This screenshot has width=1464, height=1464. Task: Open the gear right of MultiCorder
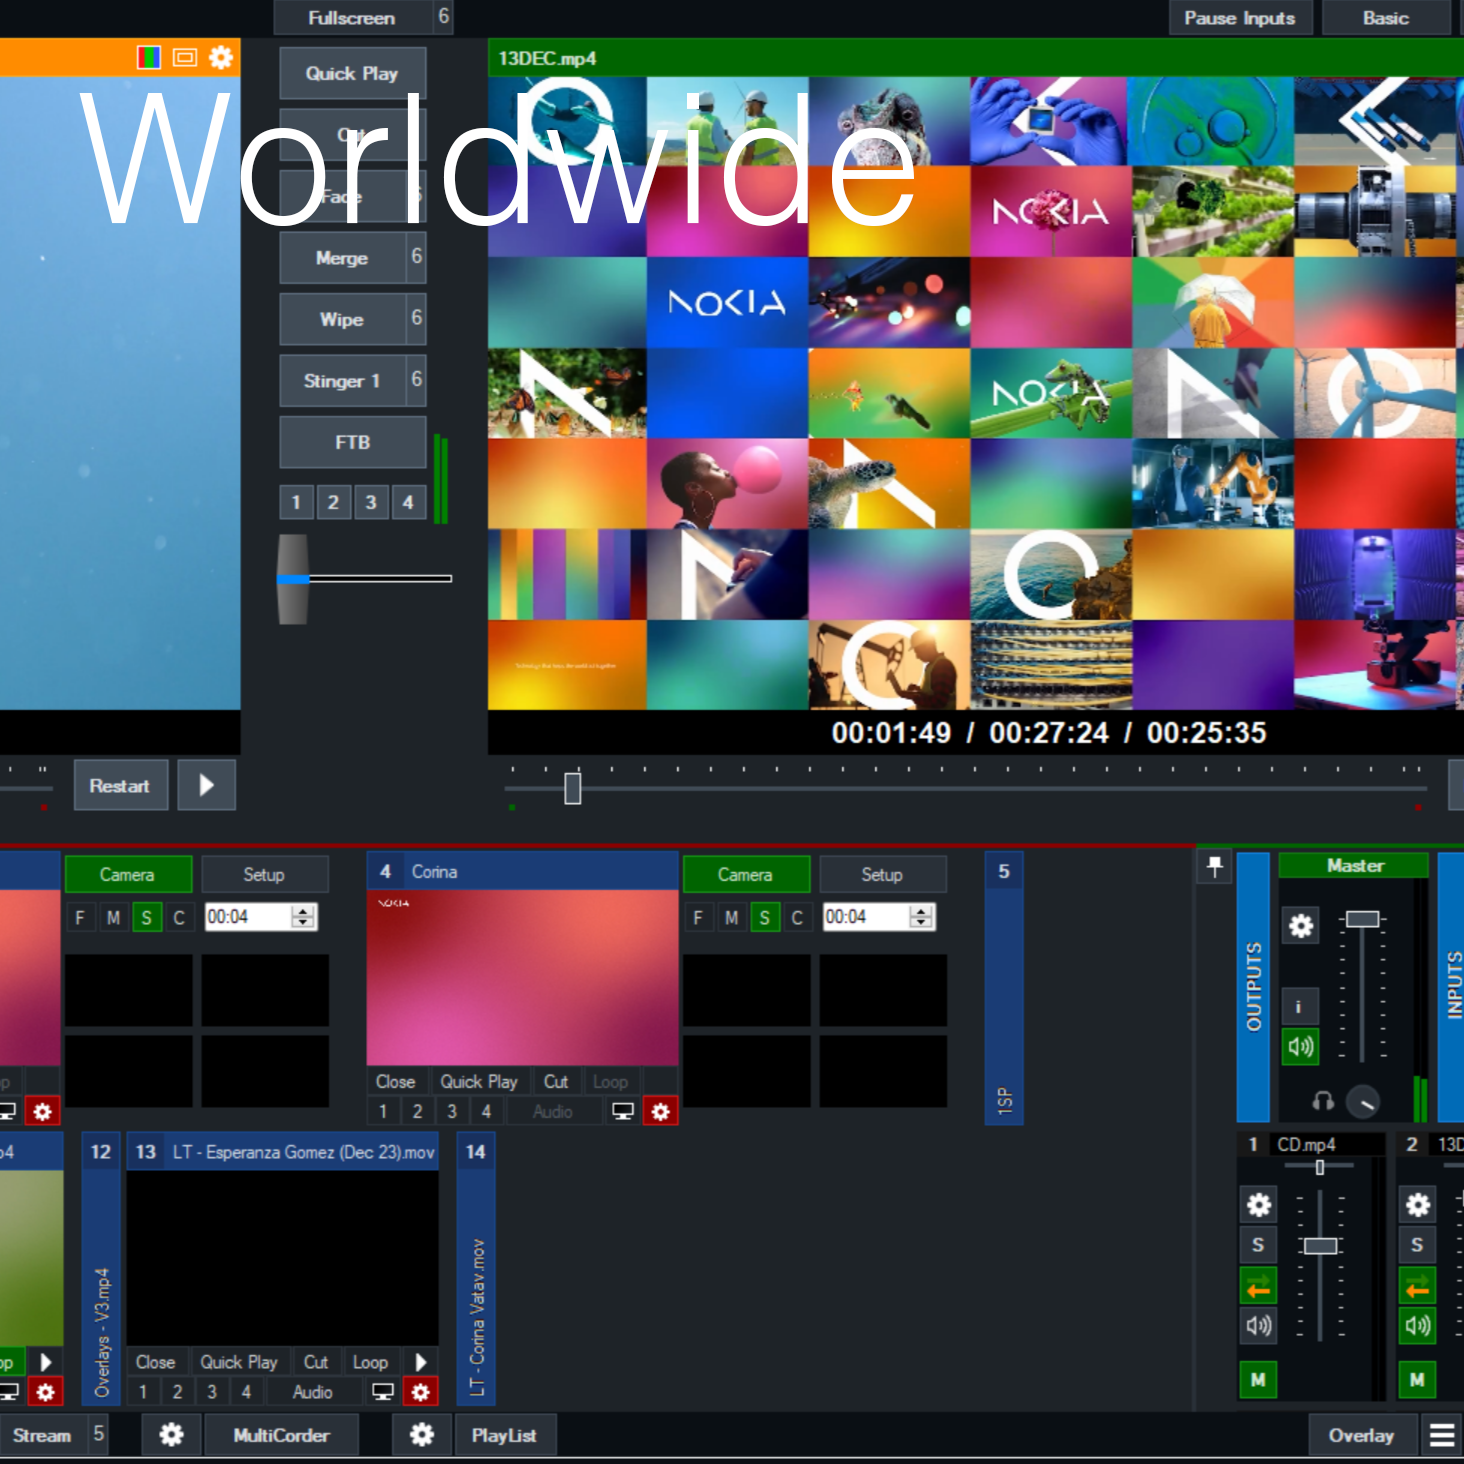click(422, 1435)
